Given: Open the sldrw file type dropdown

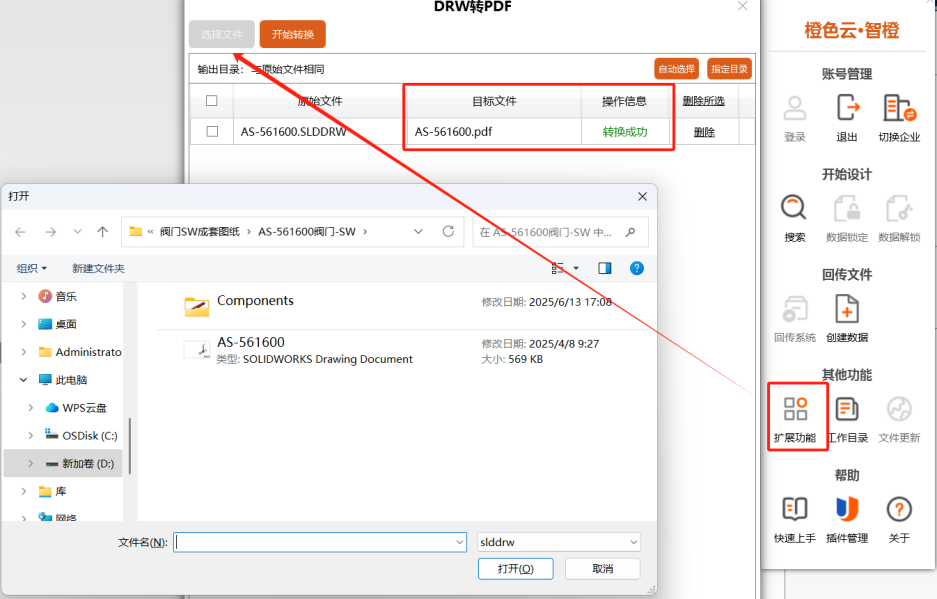Looking at the screenshot, I should 633,542.
